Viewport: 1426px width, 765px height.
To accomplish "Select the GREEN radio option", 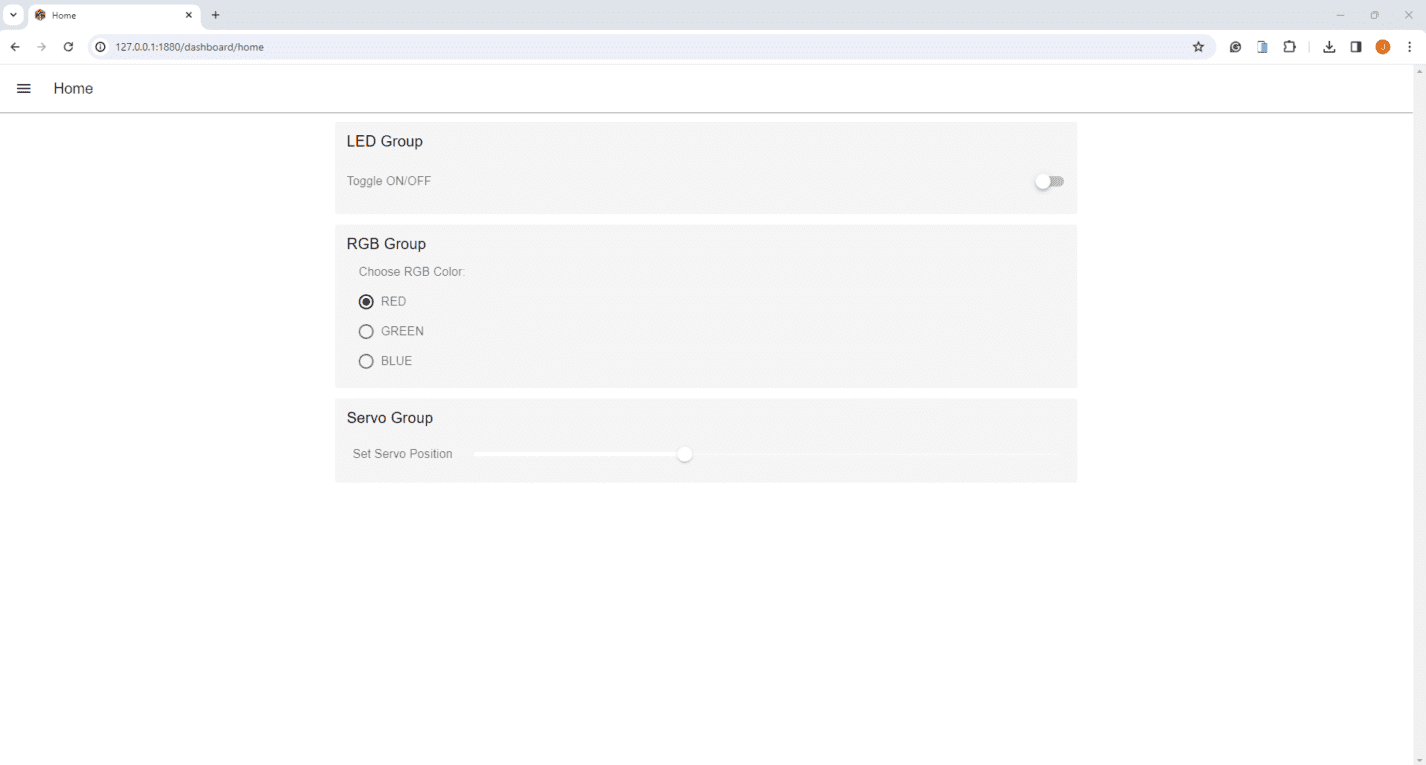I will [x=366, y=331].
